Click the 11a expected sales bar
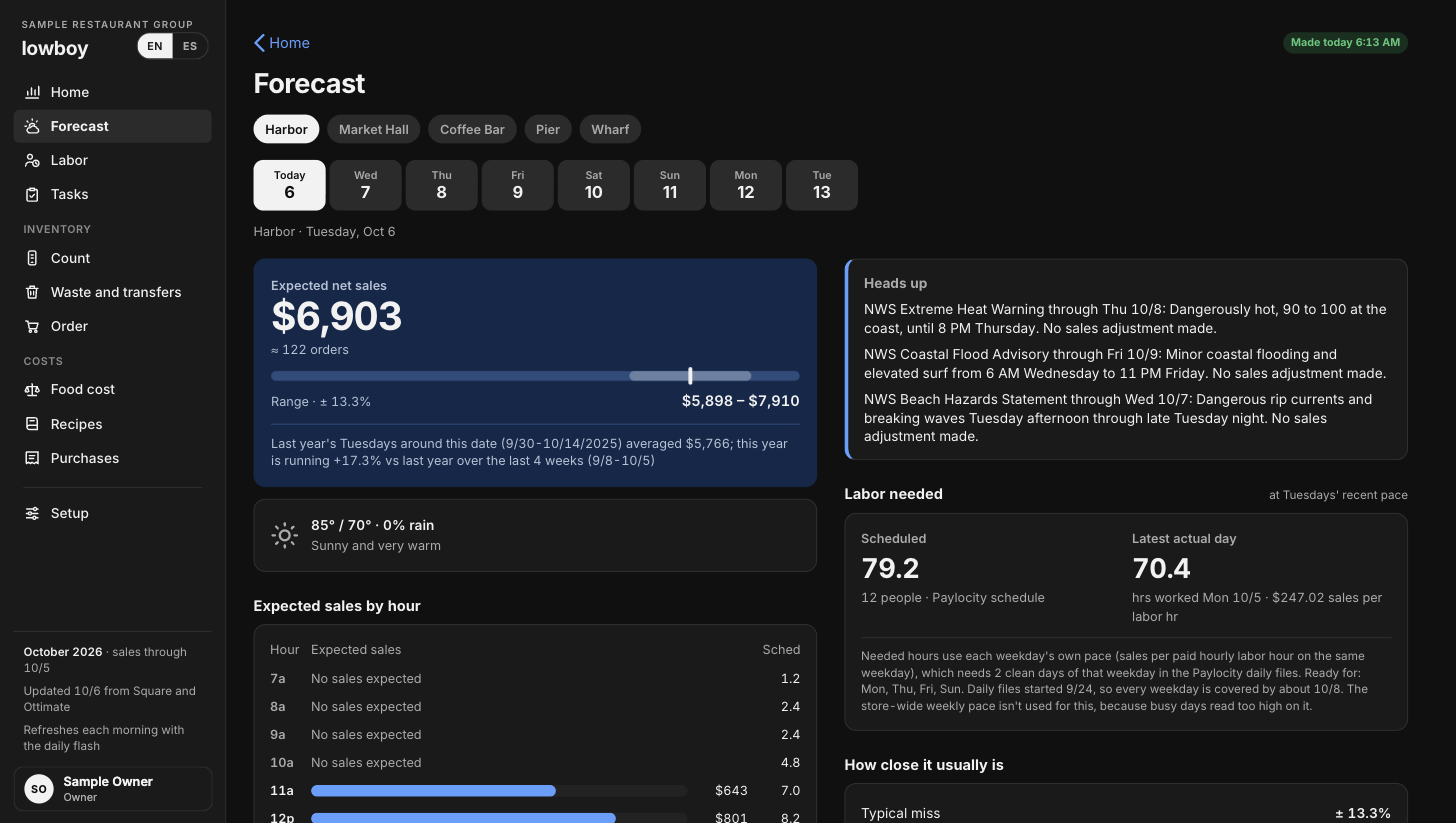 [x=433, y=791]
